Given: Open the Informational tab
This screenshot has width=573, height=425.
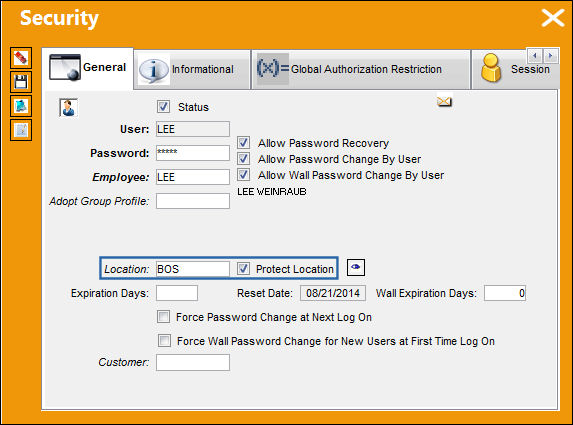Looking at the screenshot, I should [x=192, y=69].
